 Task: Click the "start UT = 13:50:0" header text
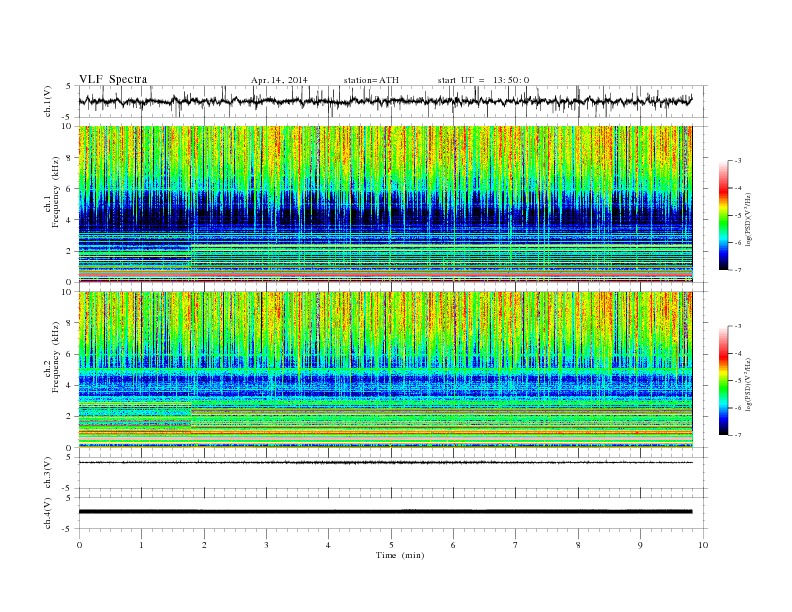483,80
